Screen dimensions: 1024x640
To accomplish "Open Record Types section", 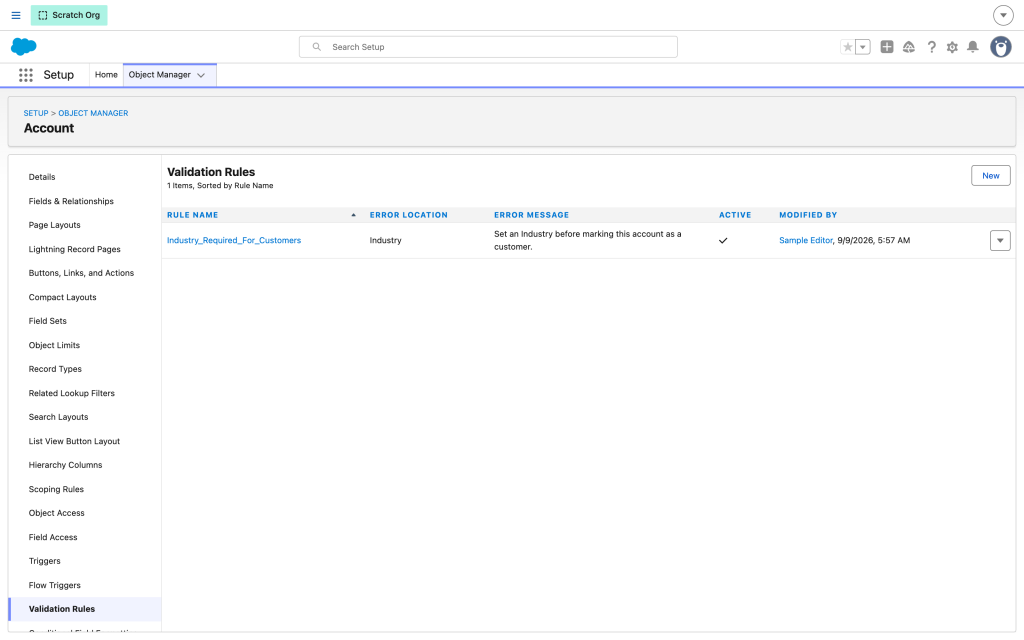I will 55,369.
